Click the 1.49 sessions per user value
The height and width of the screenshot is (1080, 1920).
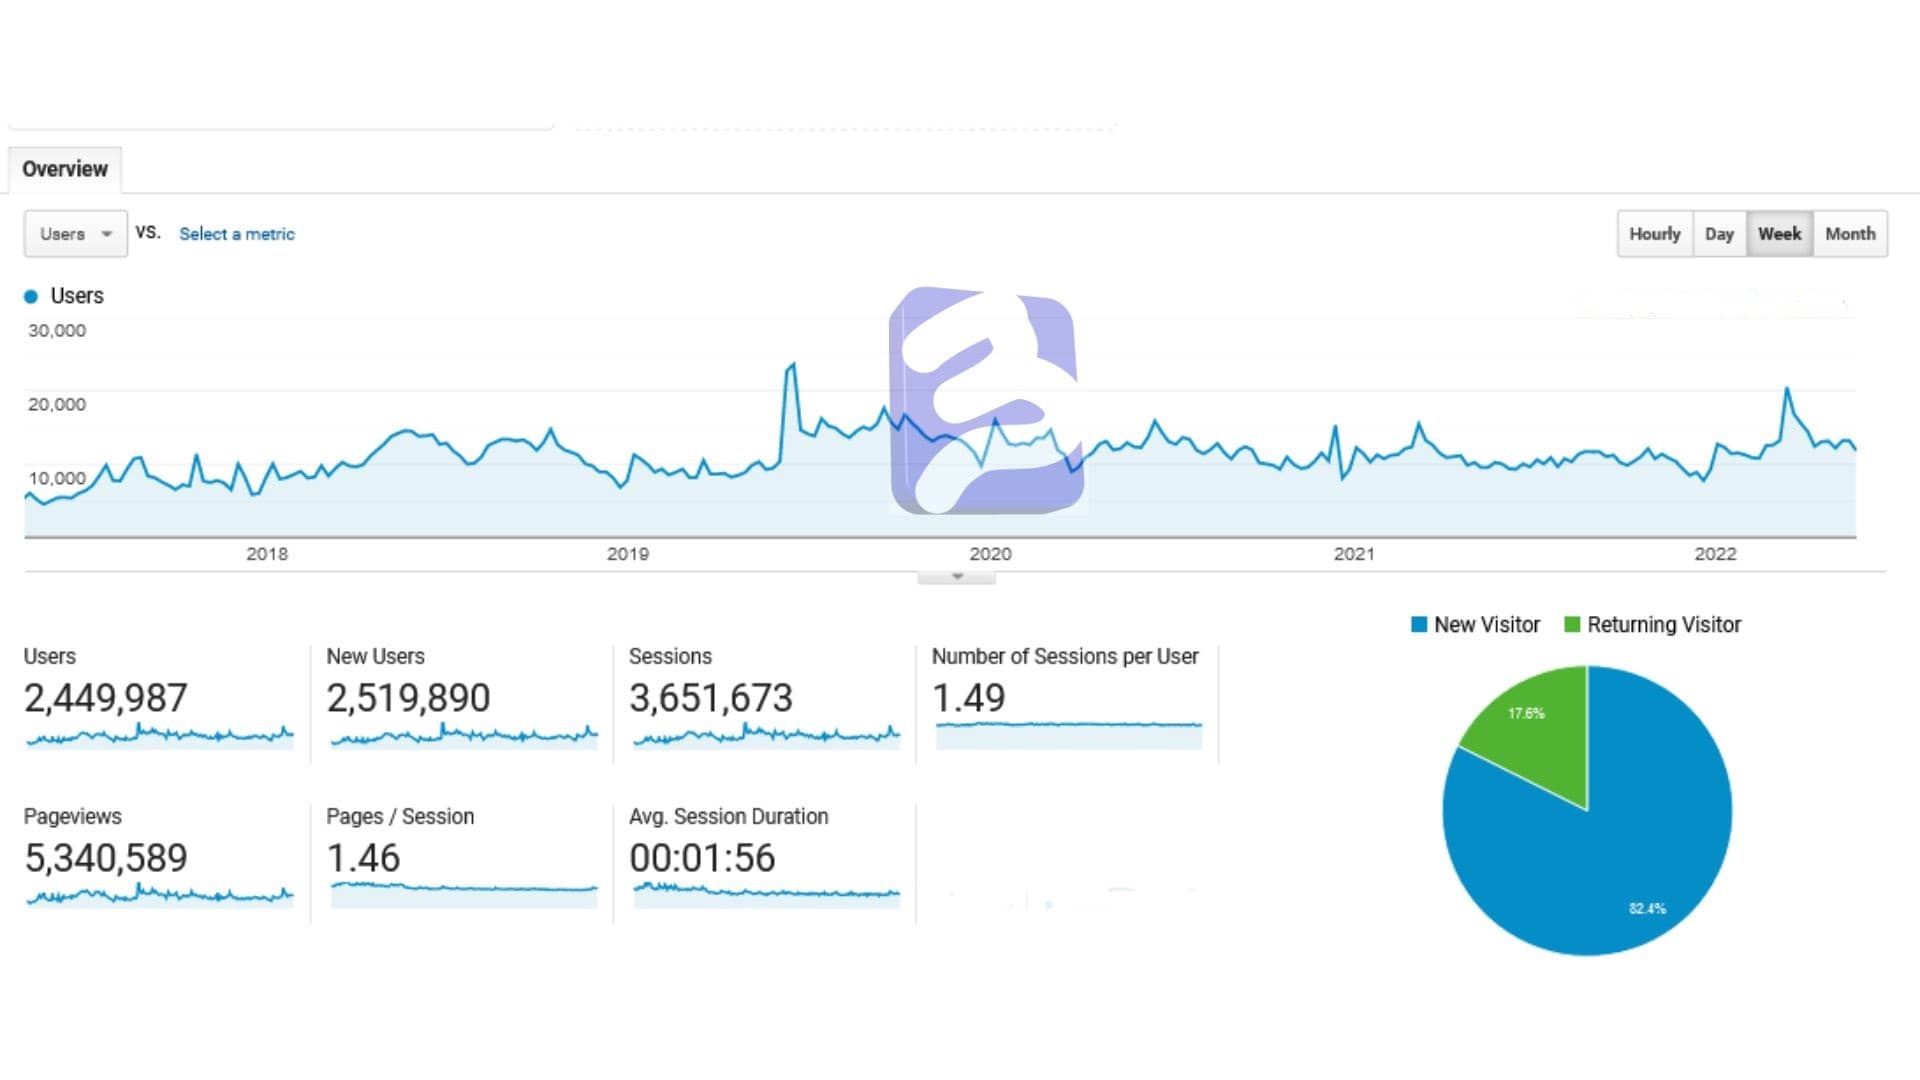968,698
